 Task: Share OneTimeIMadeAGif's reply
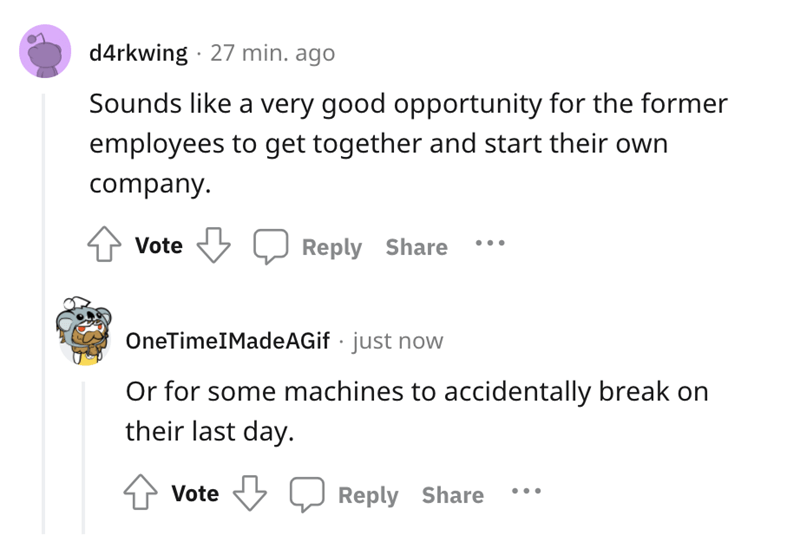coord(453,495)
